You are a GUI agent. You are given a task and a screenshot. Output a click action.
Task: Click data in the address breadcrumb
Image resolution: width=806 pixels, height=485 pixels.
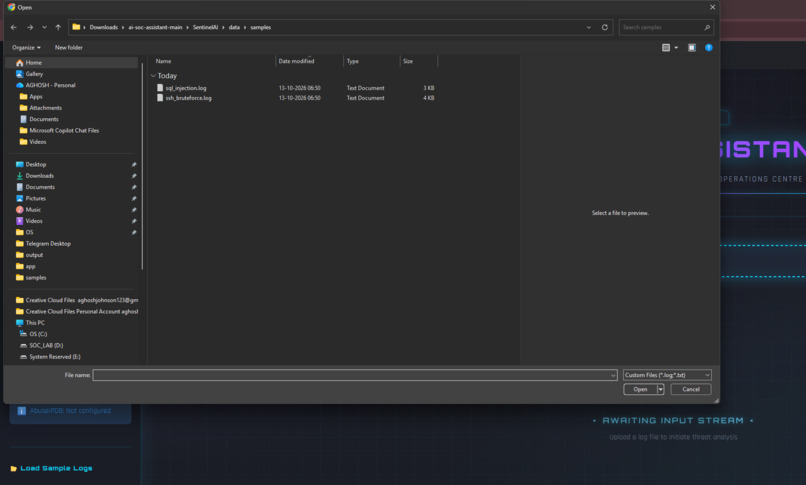234,27
